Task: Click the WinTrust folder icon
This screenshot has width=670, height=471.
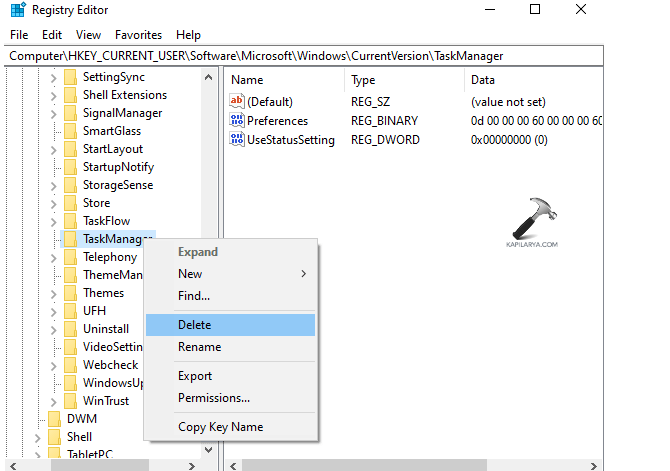Action: [x=70, y=401]
